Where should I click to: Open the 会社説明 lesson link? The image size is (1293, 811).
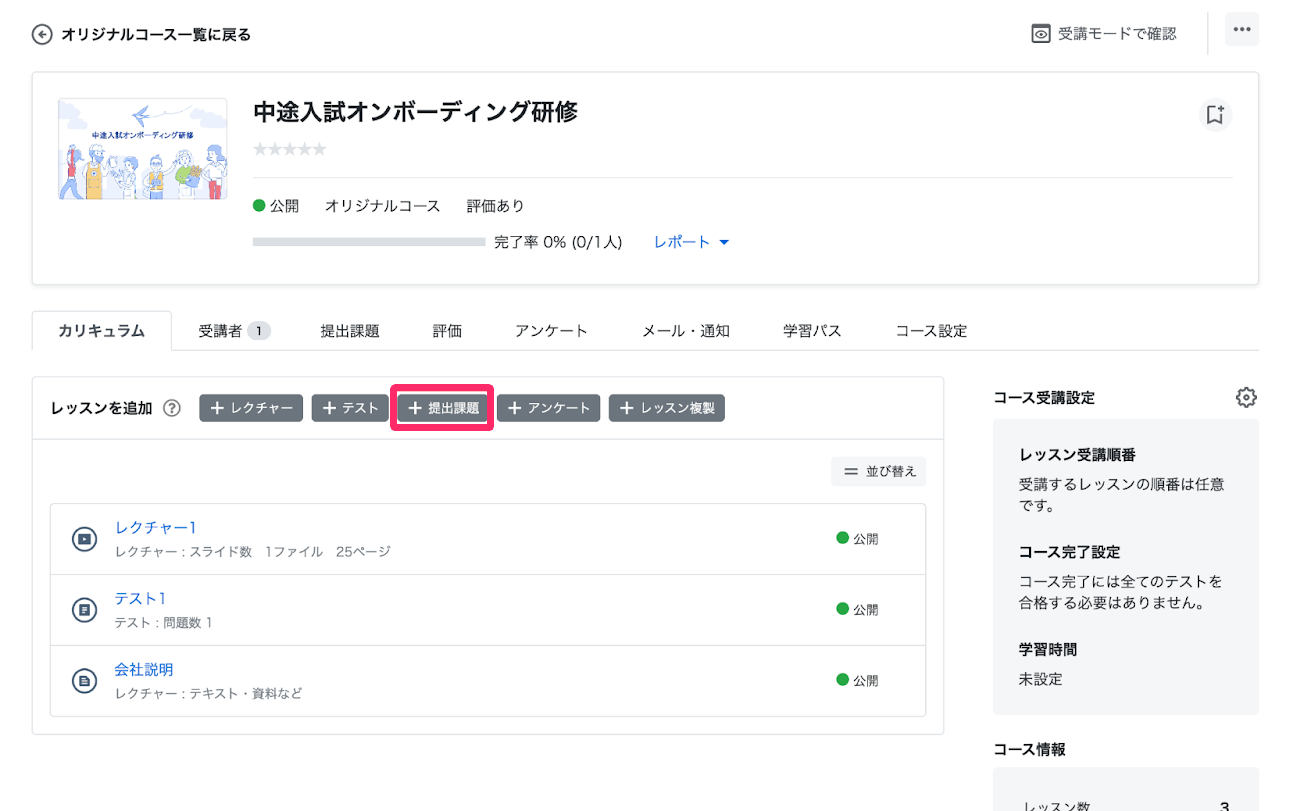pyautogui.click(x=144, y=670)
